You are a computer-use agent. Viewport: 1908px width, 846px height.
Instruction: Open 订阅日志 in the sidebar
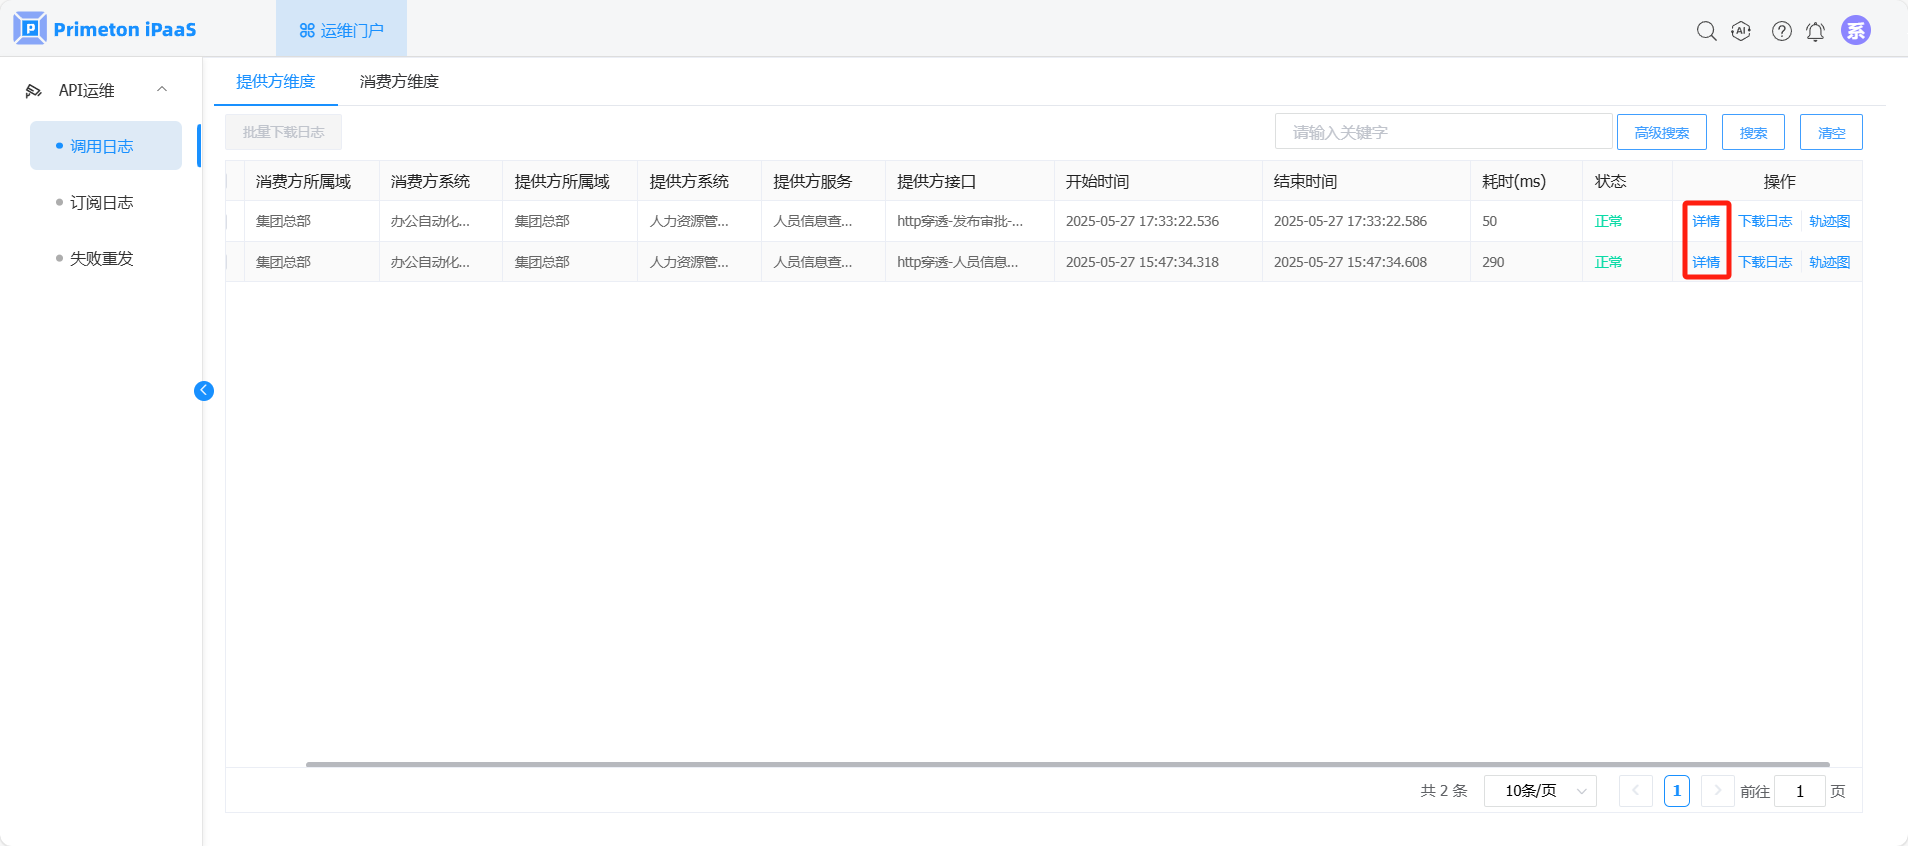tap(101, 203)
